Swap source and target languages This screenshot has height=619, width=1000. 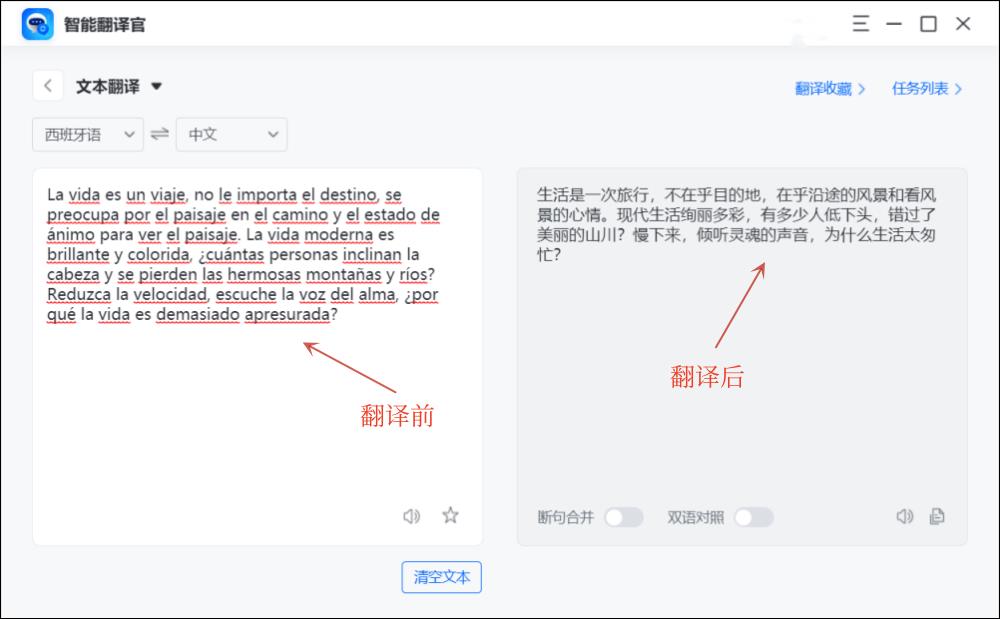160,134
